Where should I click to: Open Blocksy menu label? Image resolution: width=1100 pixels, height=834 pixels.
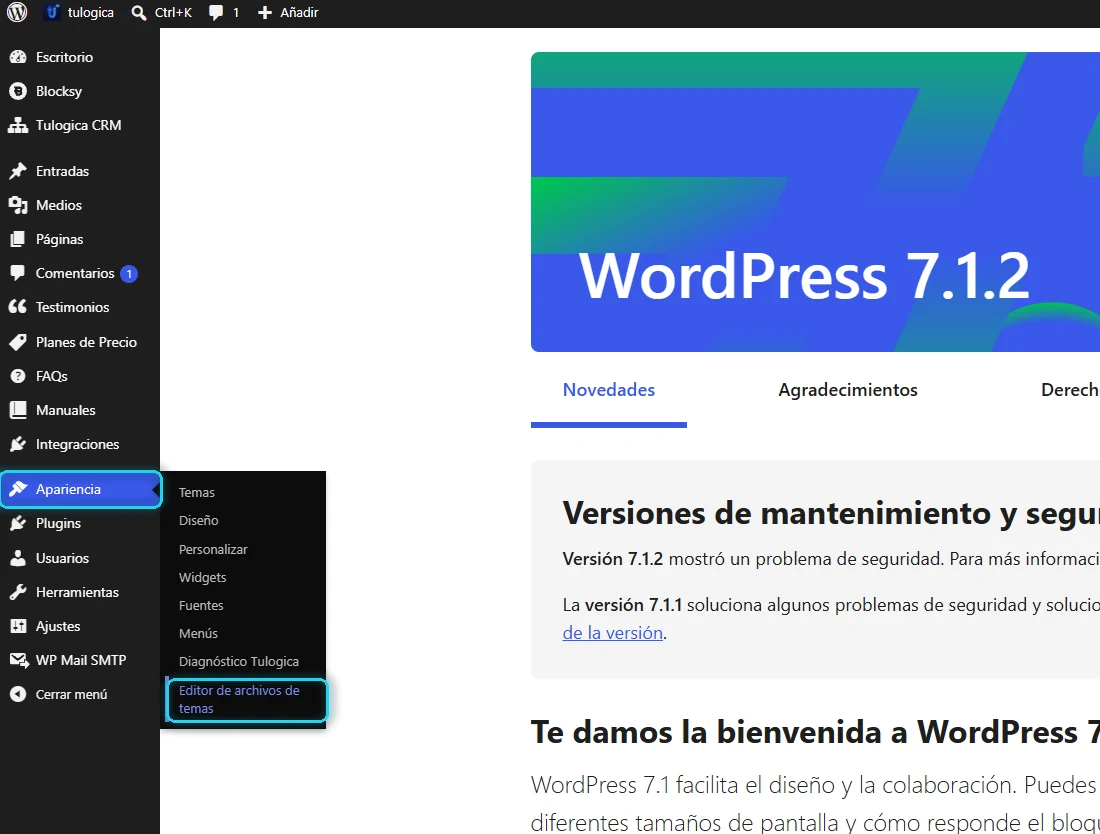[x=59, y=91]
